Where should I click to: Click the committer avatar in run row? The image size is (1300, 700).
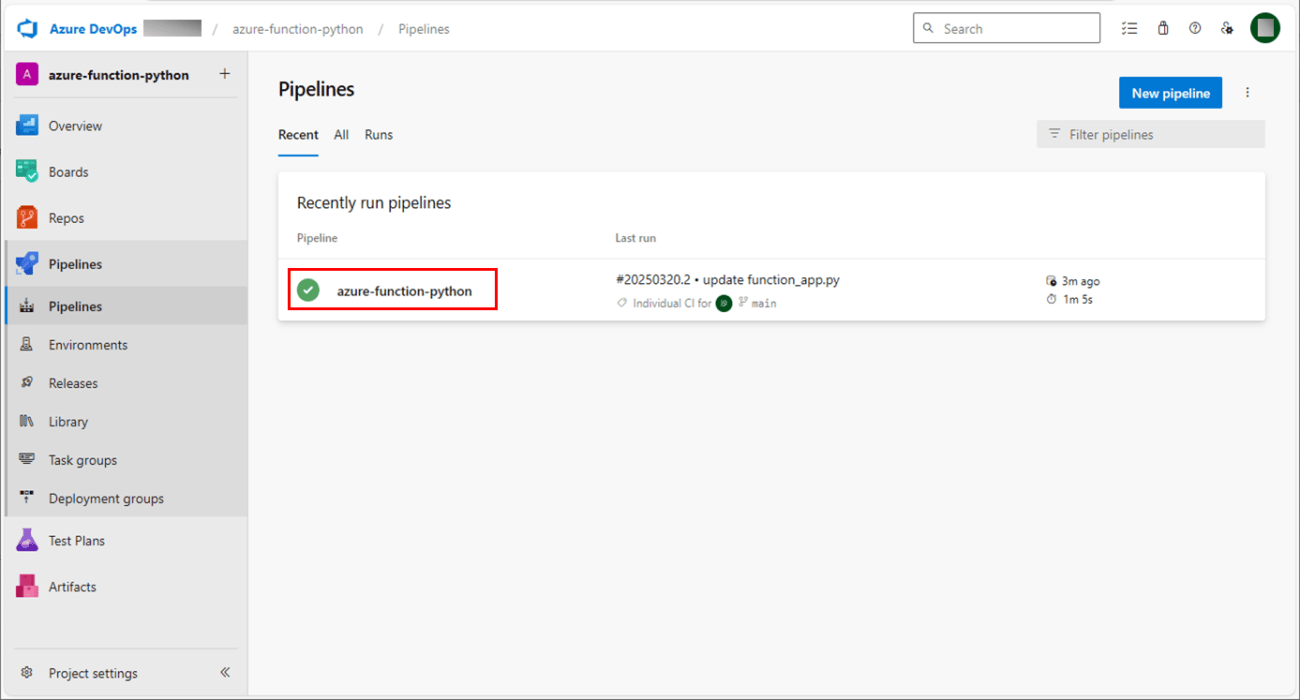tap(724, 303)
